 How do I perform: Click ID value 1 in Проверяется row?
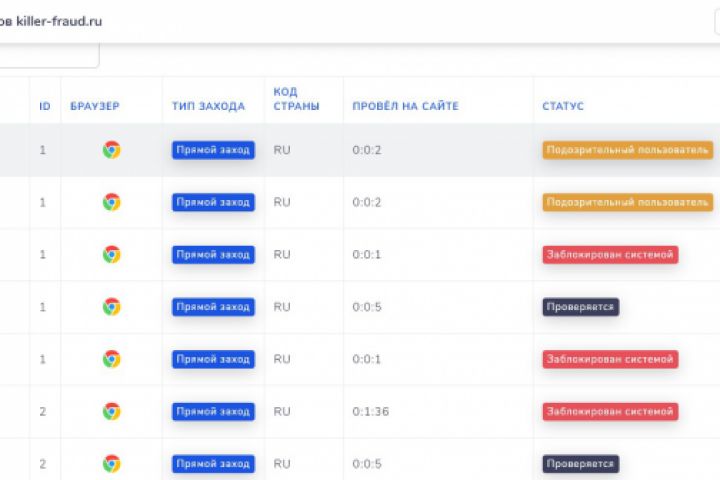pos(43,307)
